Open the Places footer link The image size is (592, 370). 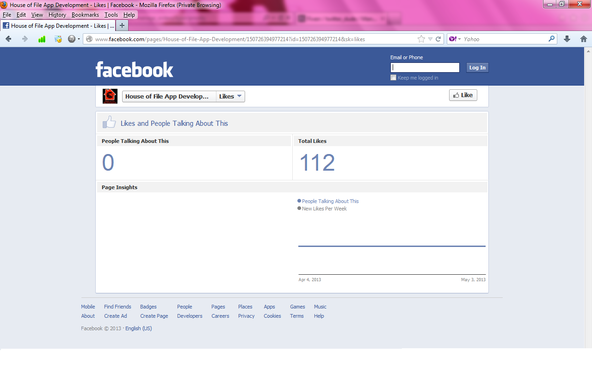coord(245,307)
